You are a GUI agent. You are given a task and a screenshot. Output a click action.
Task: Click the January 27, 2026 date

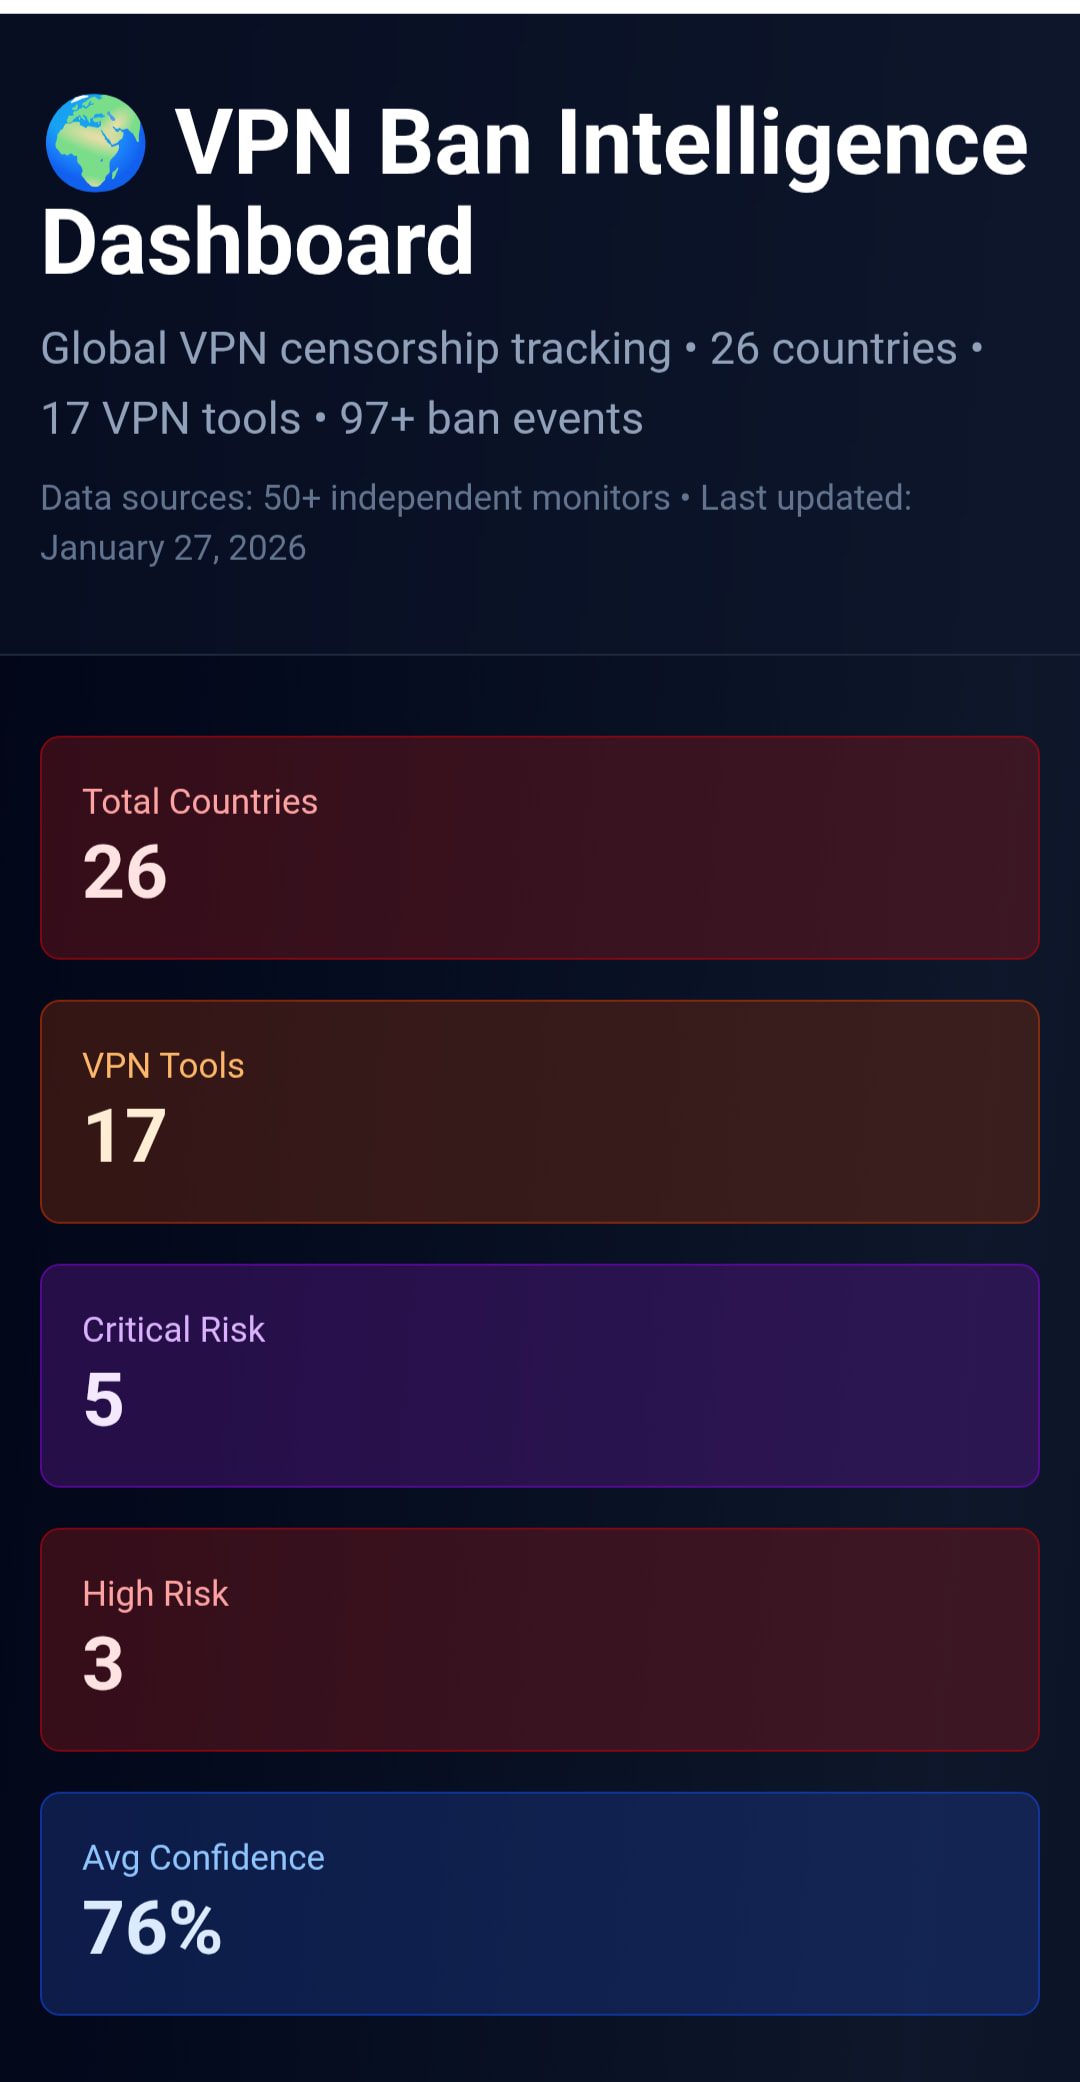click(173, 548)
